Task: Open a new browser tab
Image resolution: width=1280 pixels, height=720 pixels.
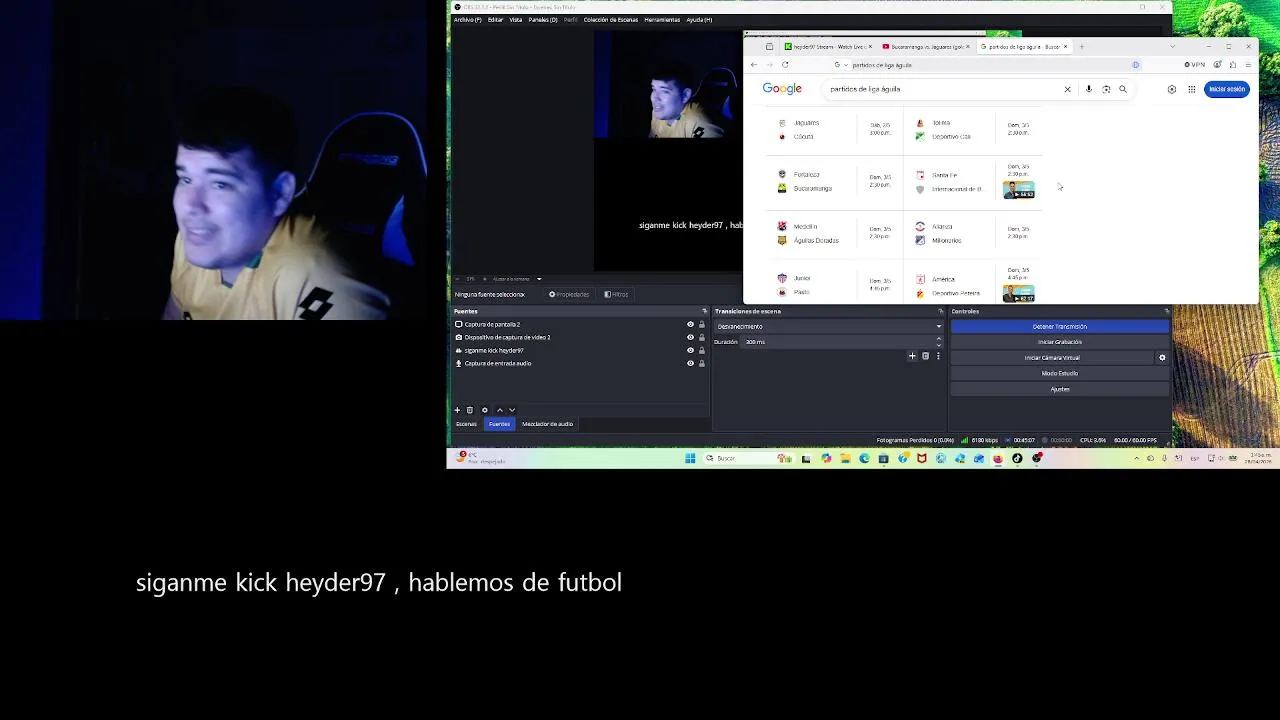Action: 1081,47
